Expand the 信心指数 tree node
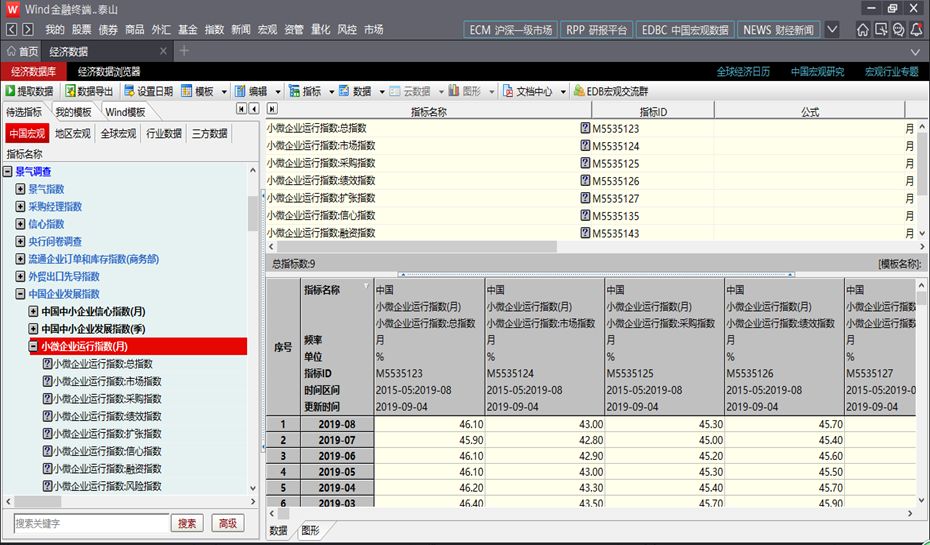This screenshot has height=545, width=930. point(20,224)
